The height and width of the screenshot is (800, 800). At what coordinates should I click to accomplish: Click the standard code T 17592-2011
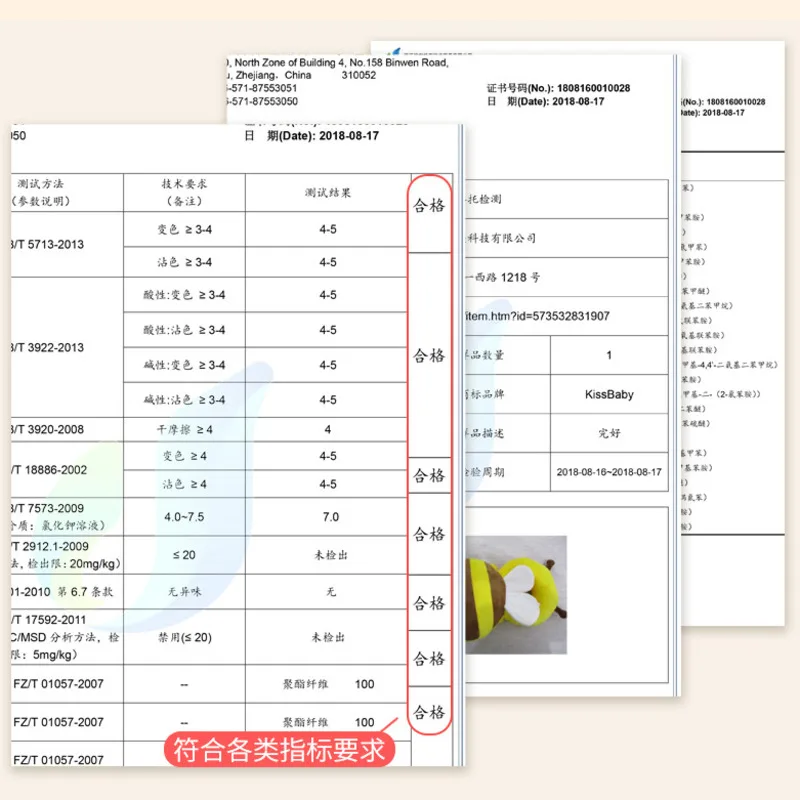coord(50,620)
